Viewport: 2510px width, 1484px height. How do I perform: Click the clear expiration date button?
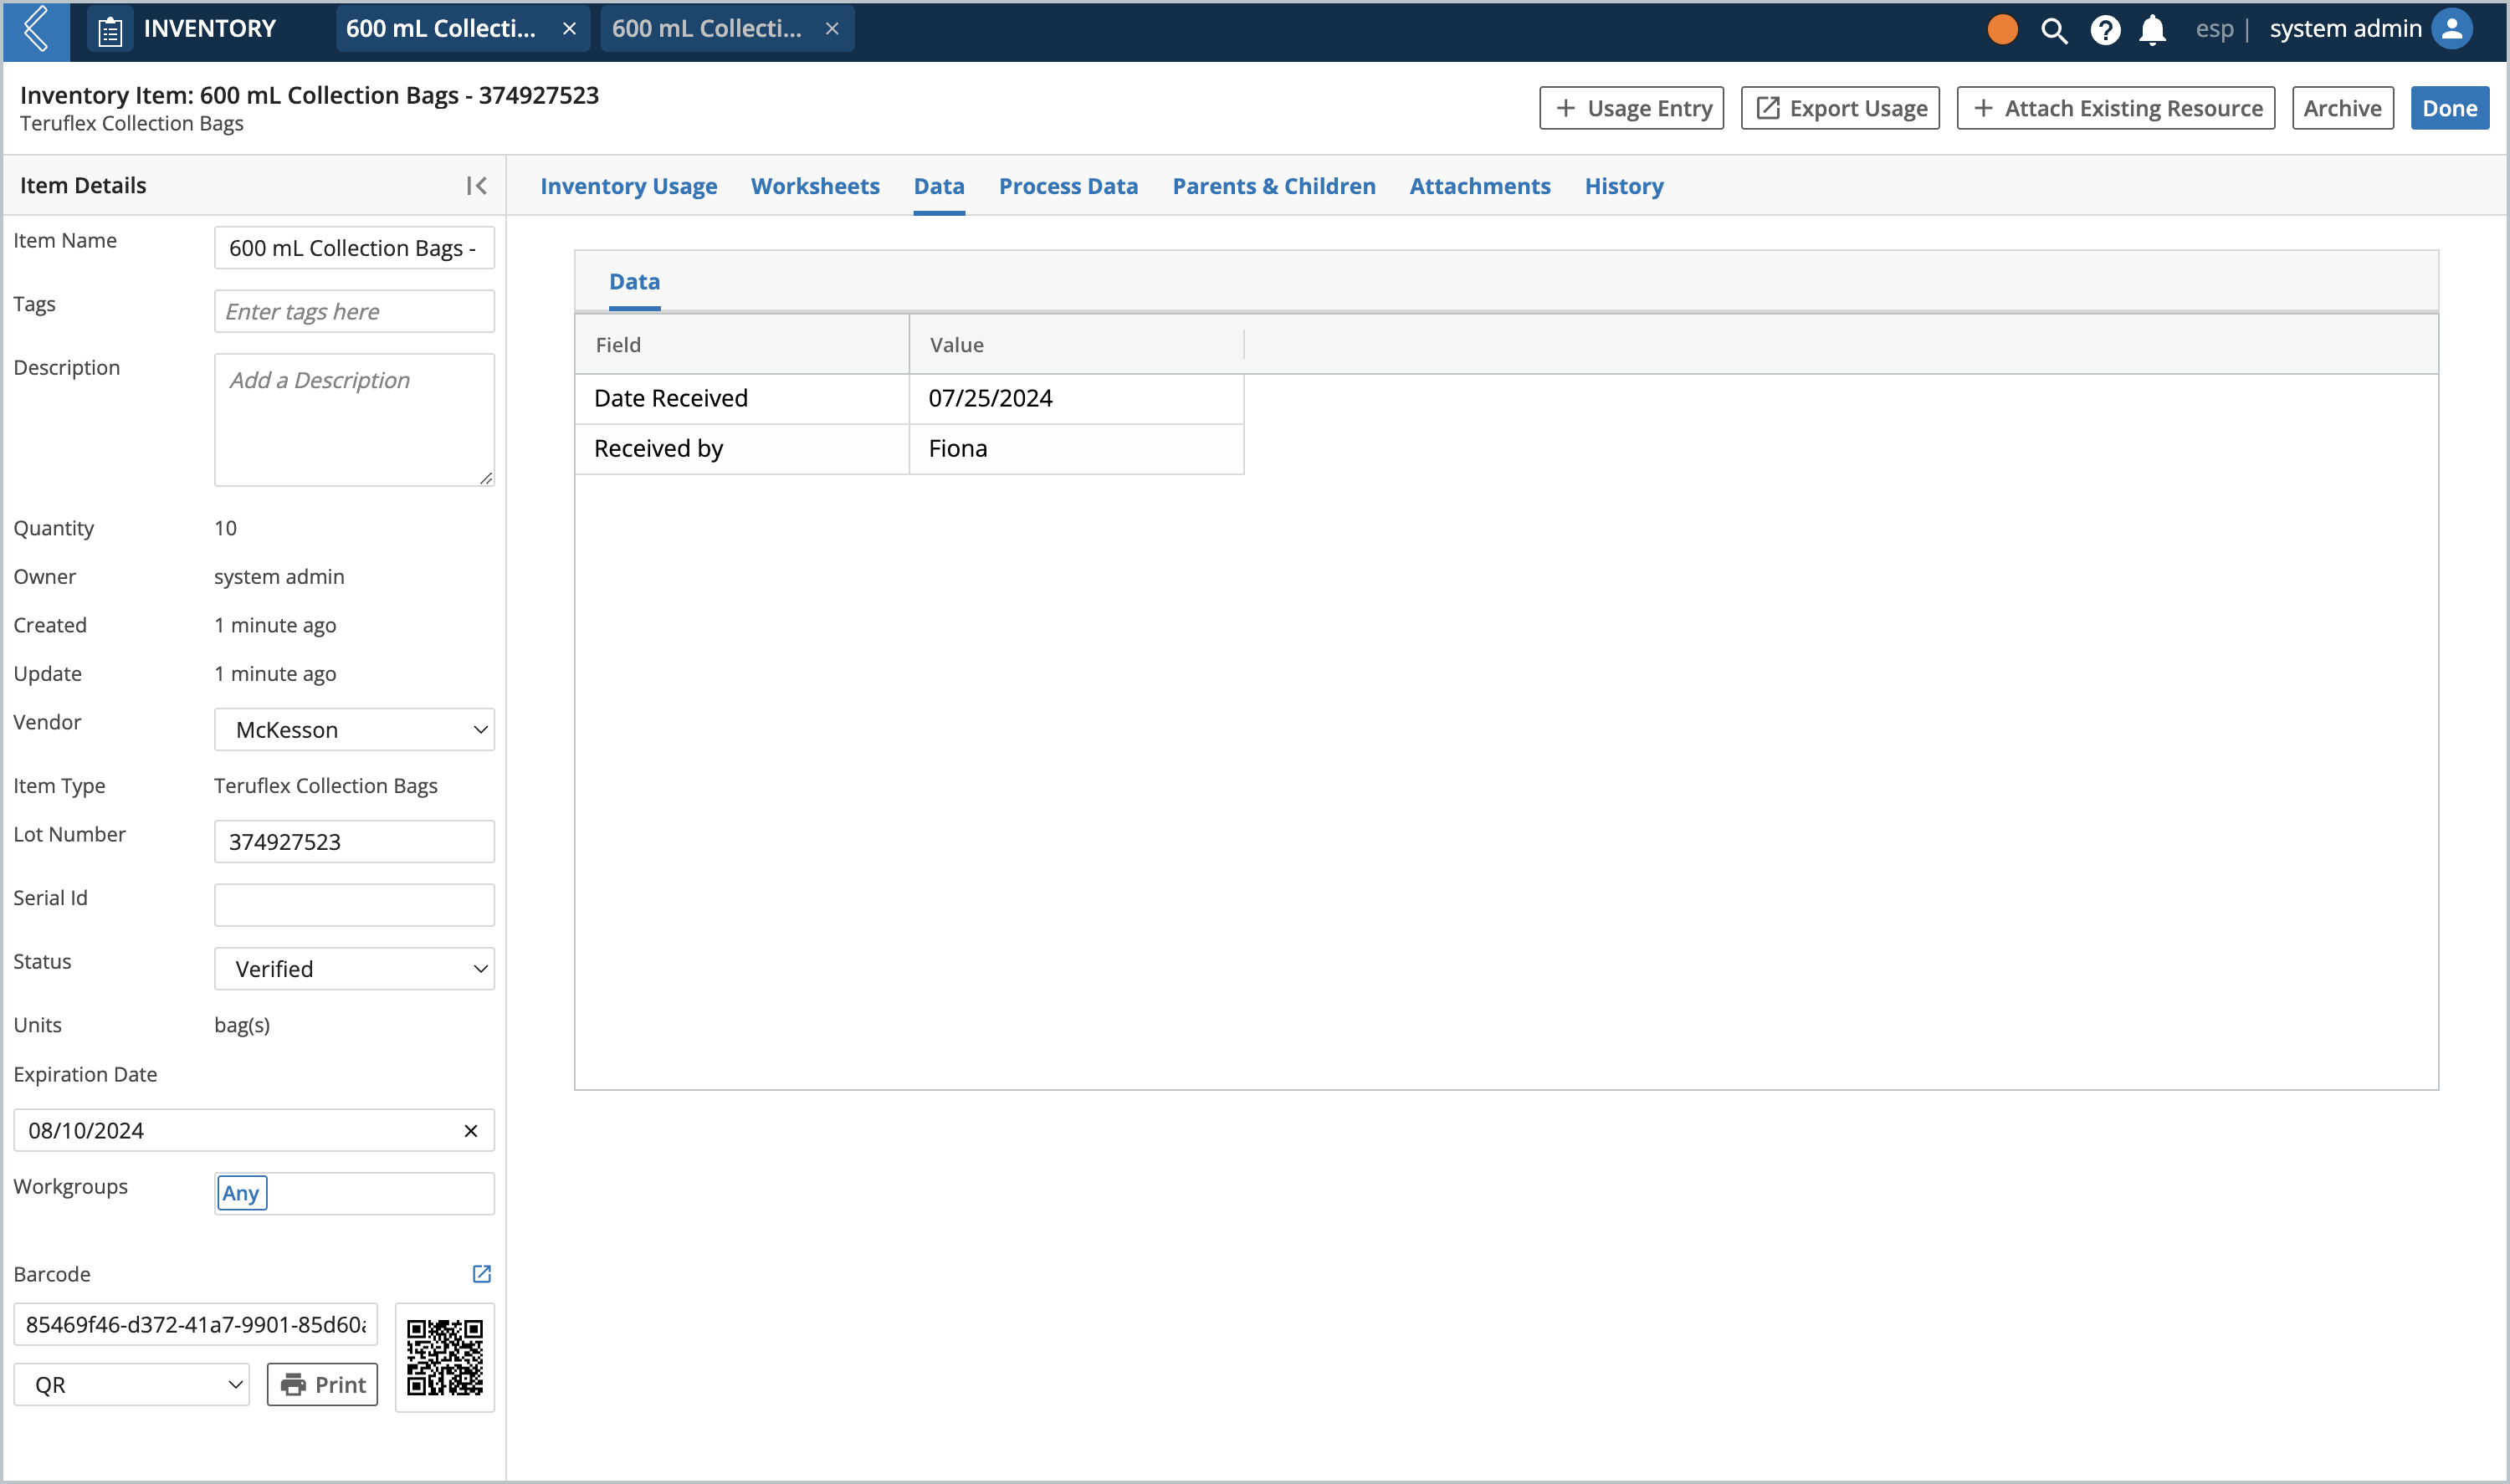(466, 1131)
